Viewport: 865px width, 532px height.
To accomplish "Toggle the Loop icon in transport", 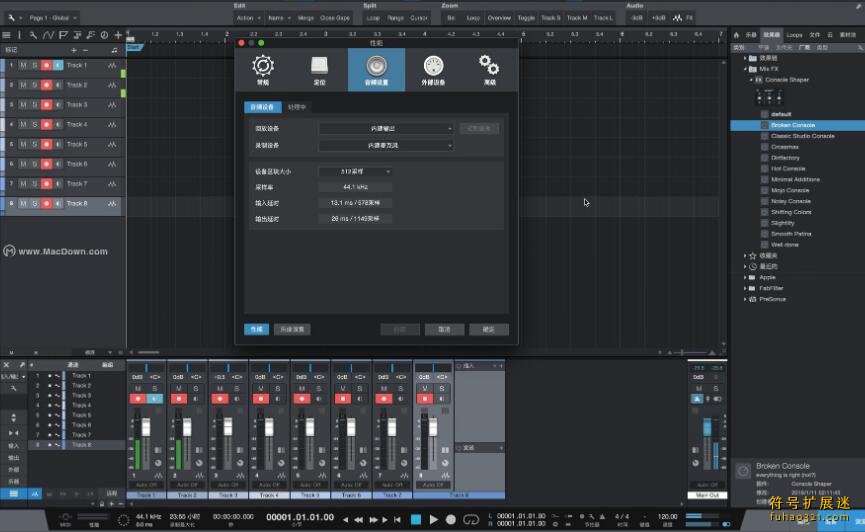I will pos(471,519).
